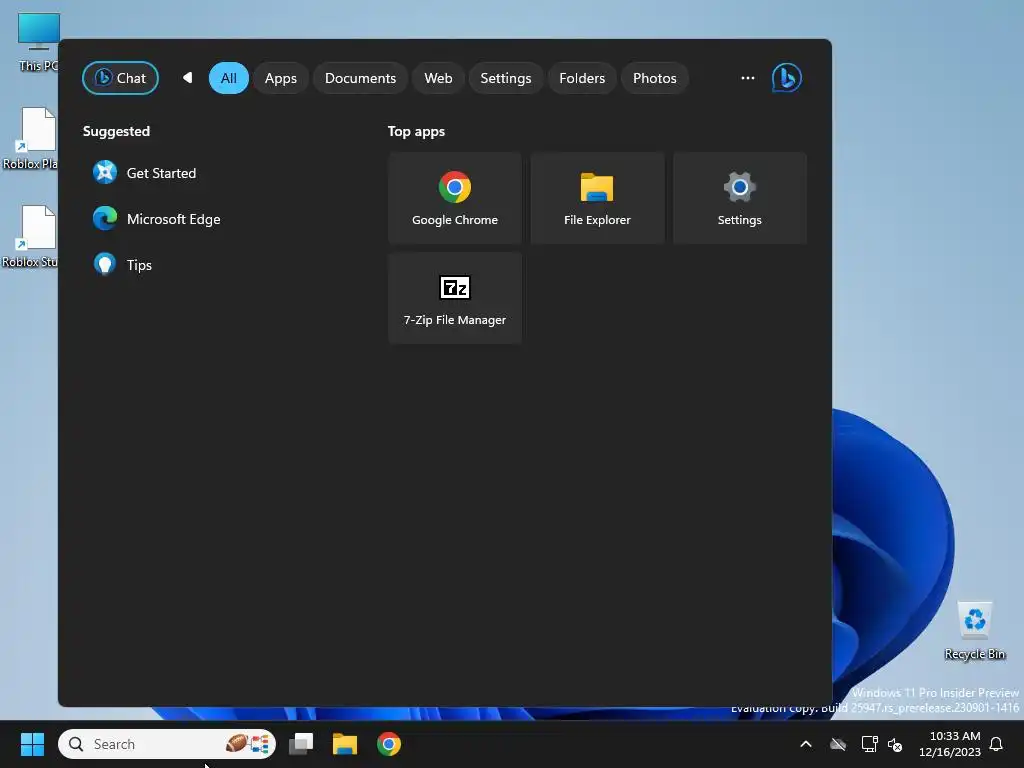Open the three-dot more options menu
This screenshot has width=1024, height=768.
748,78
